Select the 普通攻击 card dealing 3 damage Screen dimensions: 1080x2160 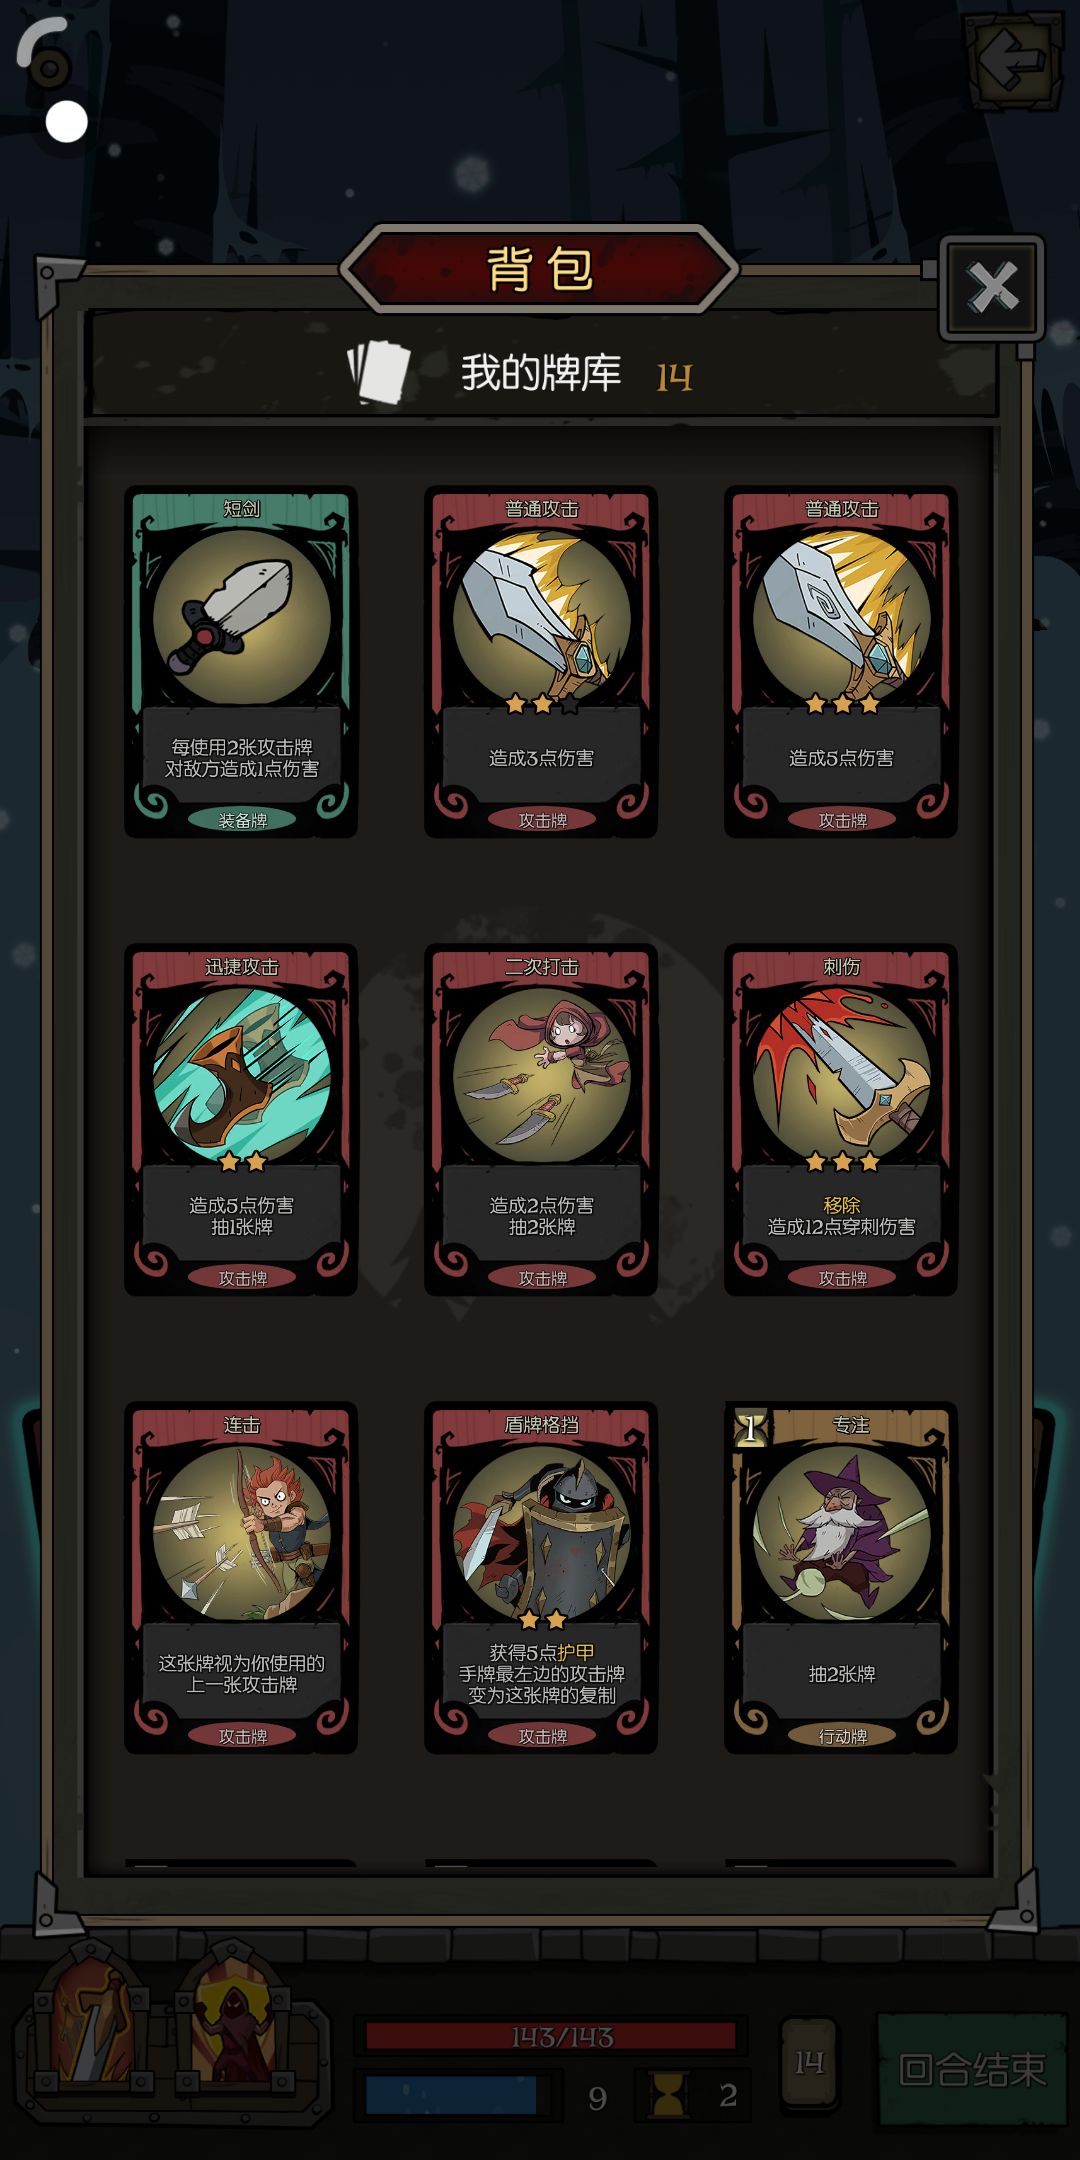[541, 661]
